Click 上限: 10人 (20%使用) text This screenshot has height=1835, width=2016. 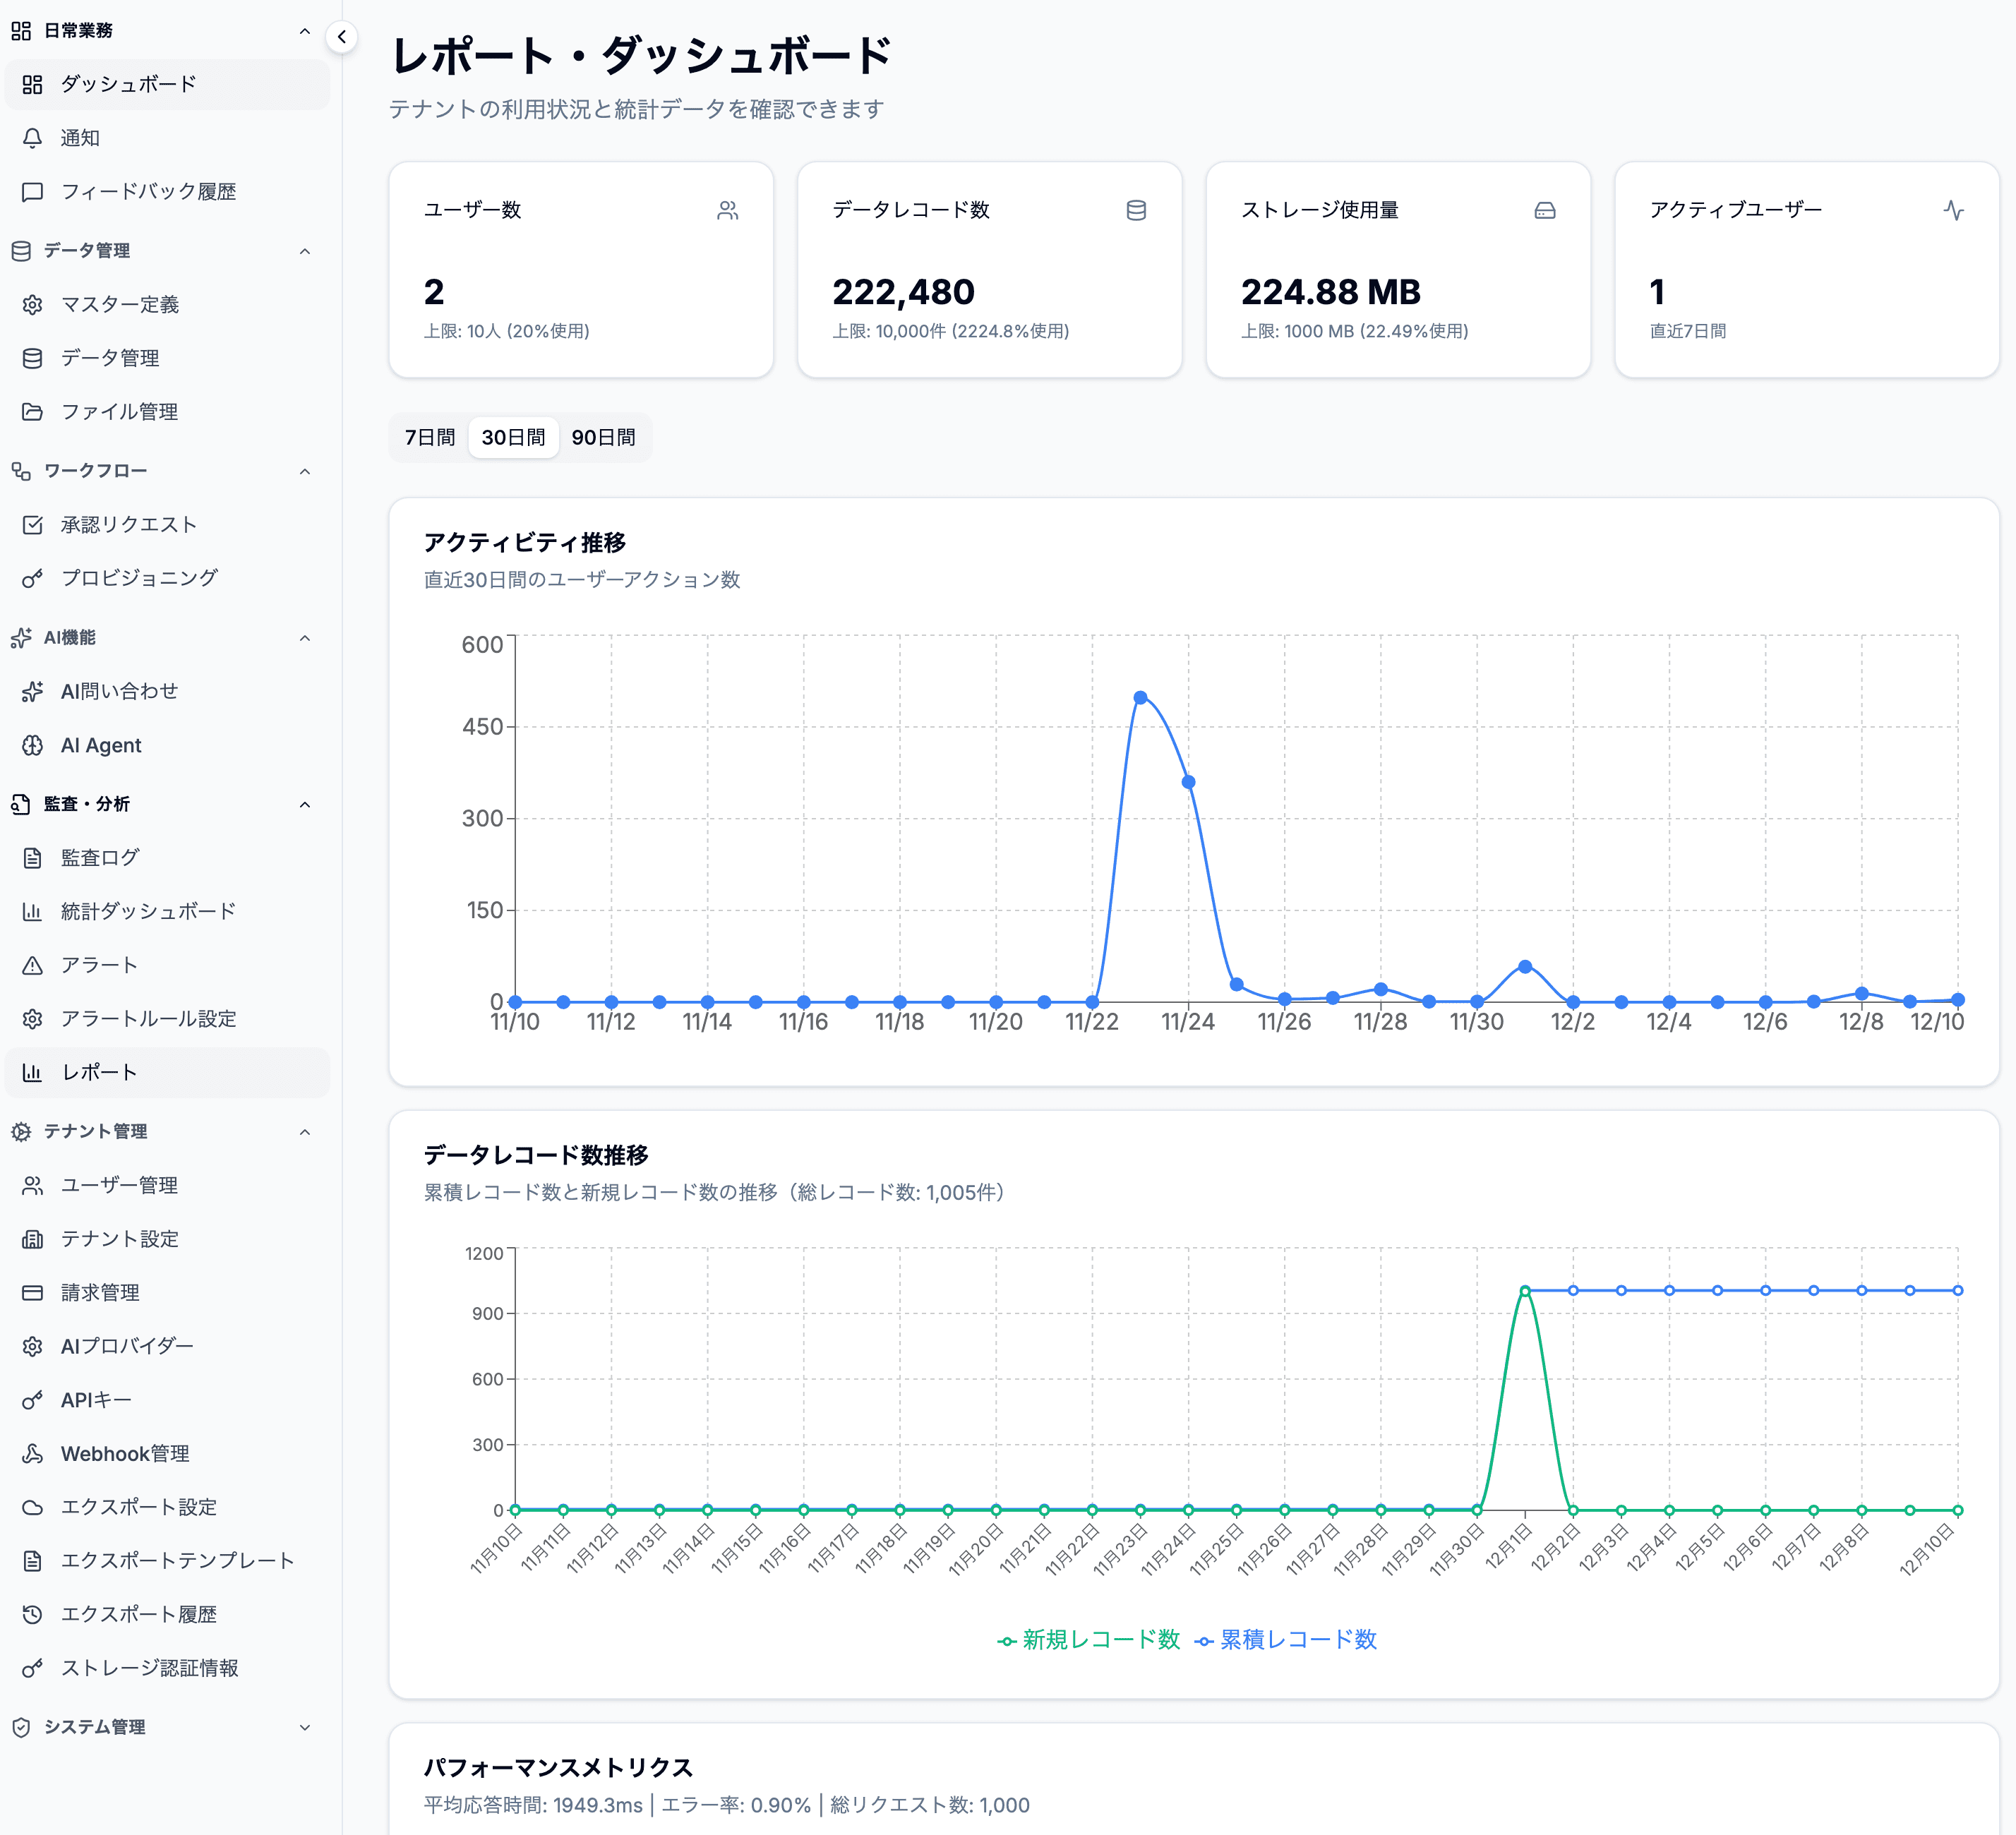point(506,331)
